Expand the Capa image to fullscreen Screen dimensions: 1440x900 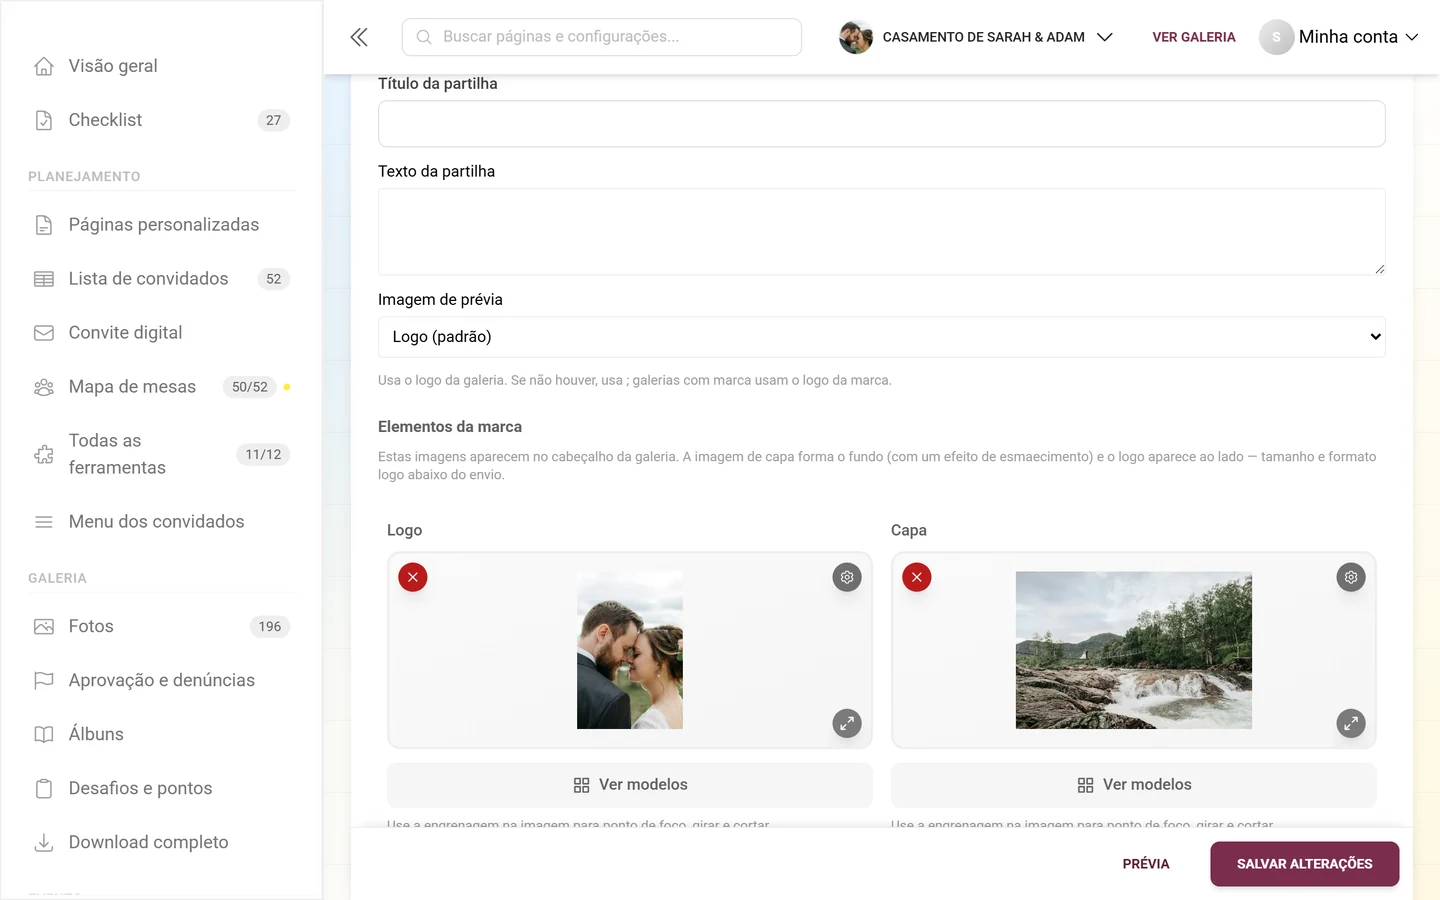1351,723
